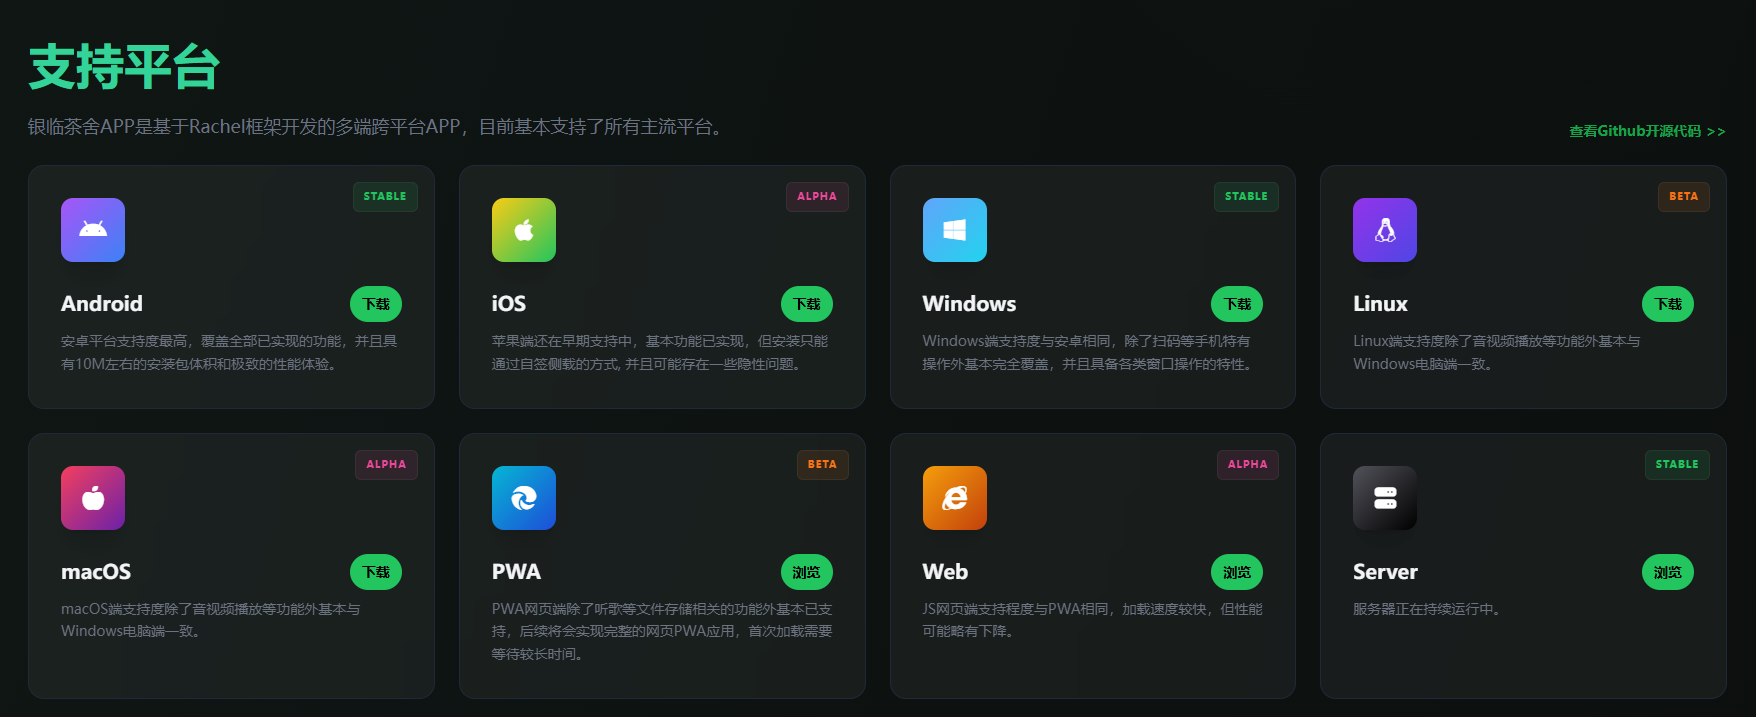
Task: Select the PWA title text
Action: coord(516,572)
